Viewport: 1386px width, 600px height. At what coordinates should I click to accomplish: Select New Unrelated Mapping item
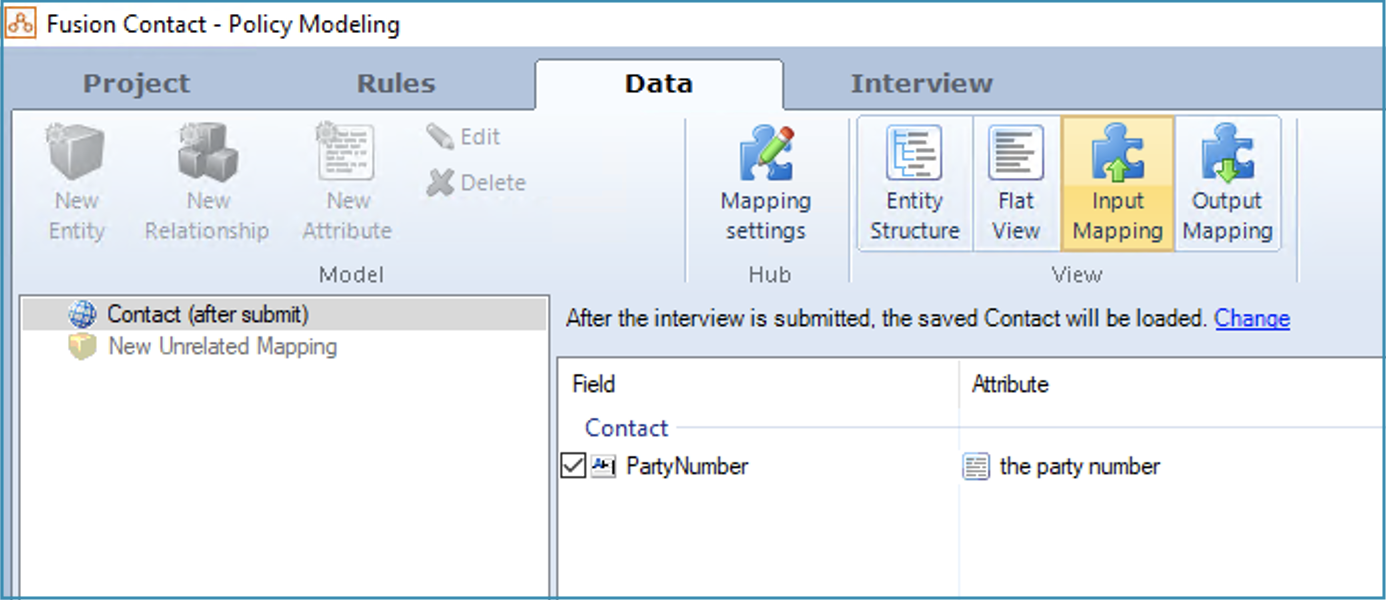coord(222,347)
